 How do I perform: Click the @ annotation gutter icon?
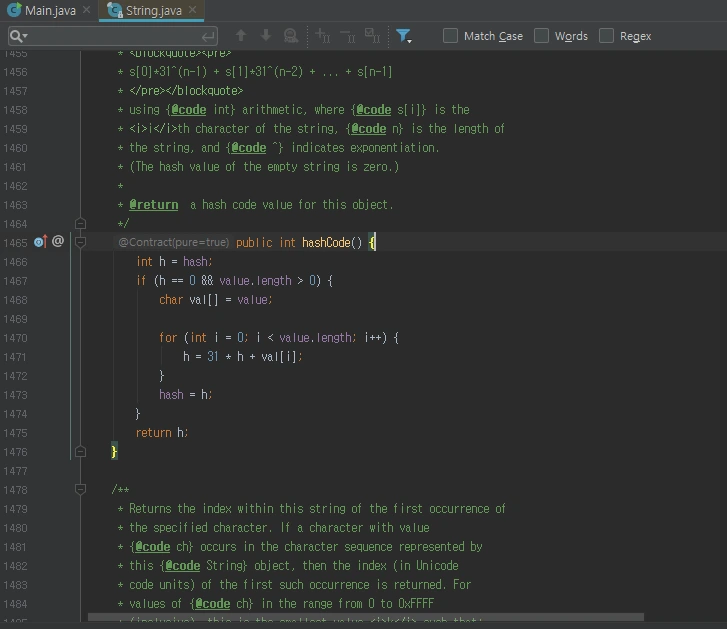click(x=58, y=242)
